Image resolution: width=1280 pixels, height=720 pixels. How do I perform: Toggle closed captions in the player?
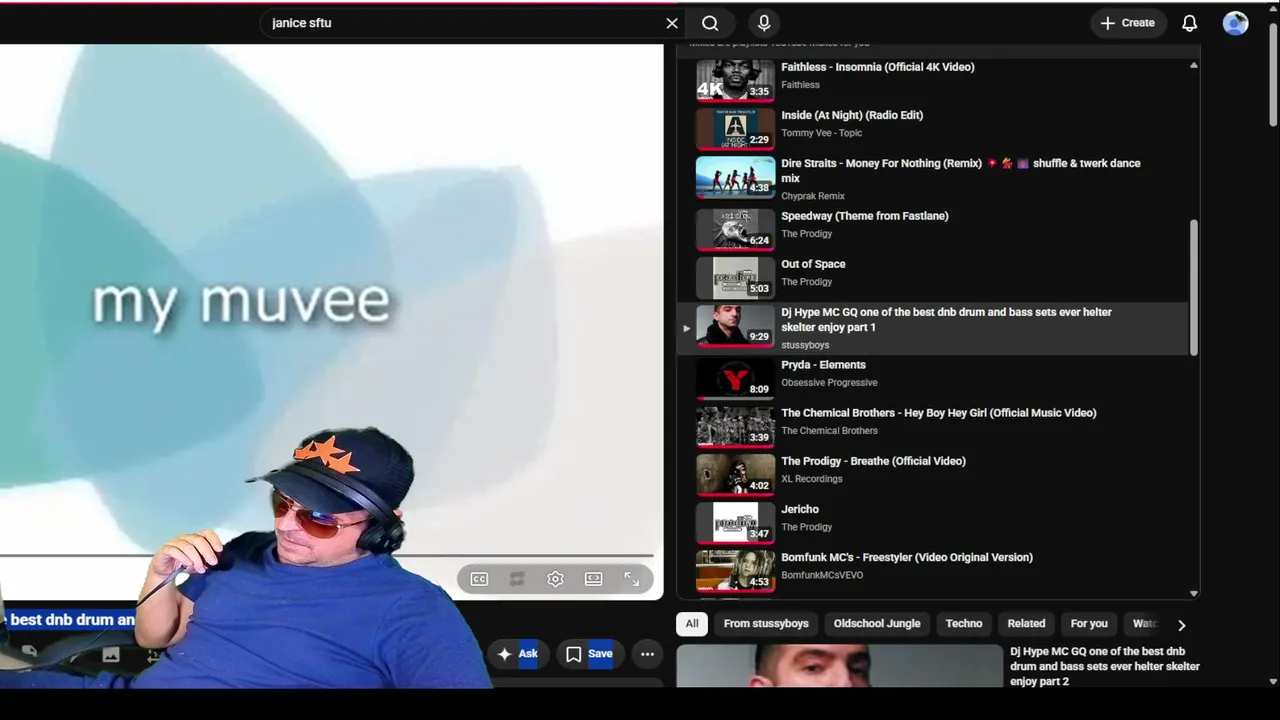click(479, 579)
